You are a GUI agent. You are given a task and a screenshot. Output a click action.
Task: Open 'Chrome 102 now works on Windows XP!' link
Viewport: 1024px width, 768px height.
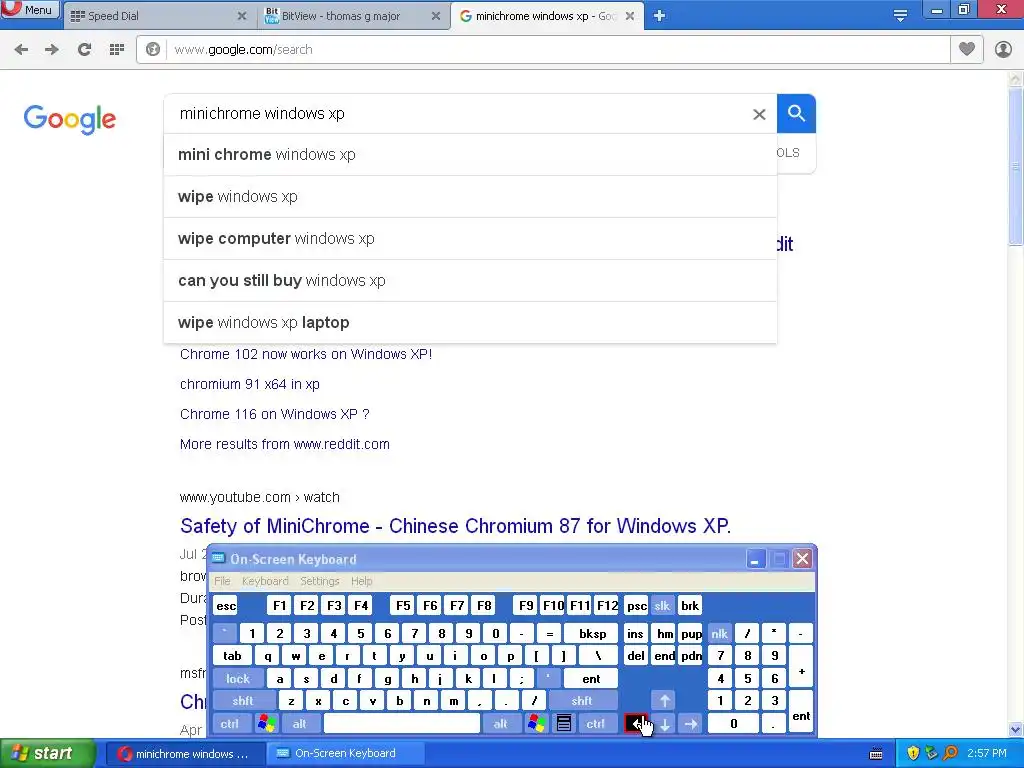(x=306, y=354)
